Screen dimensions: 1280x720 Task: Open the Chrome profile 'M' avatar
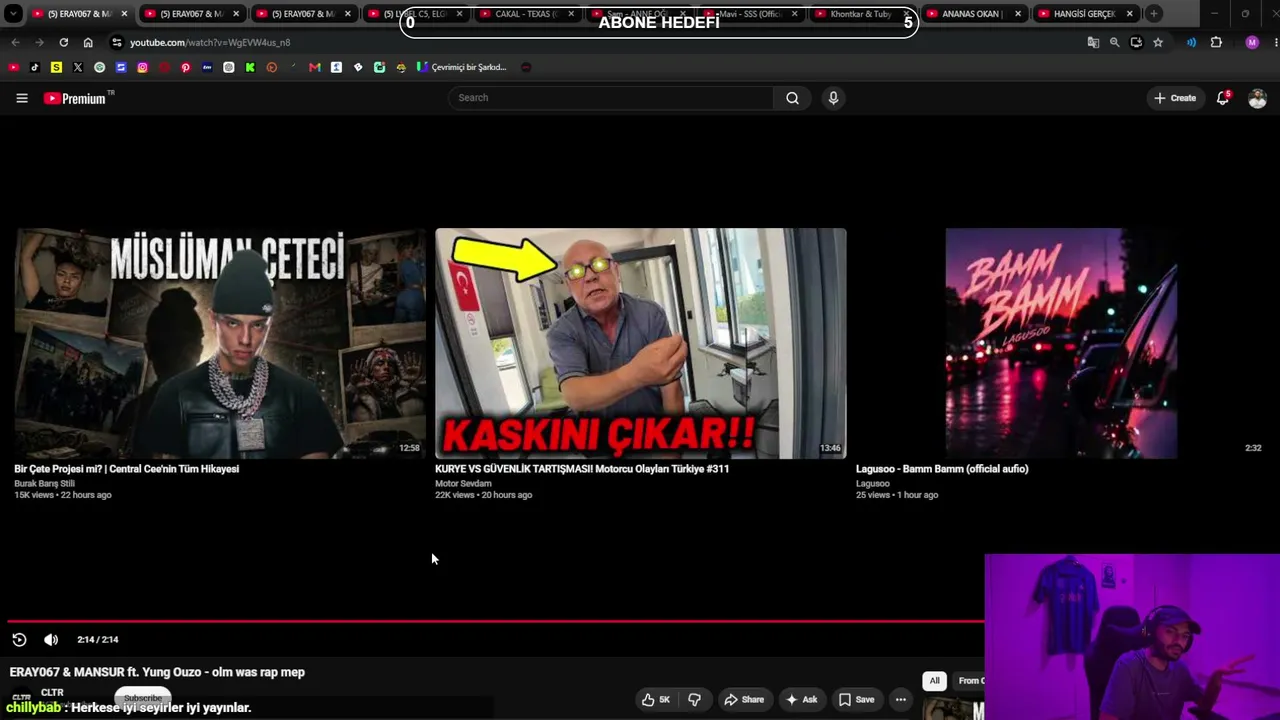click(x=1252, y=43)
